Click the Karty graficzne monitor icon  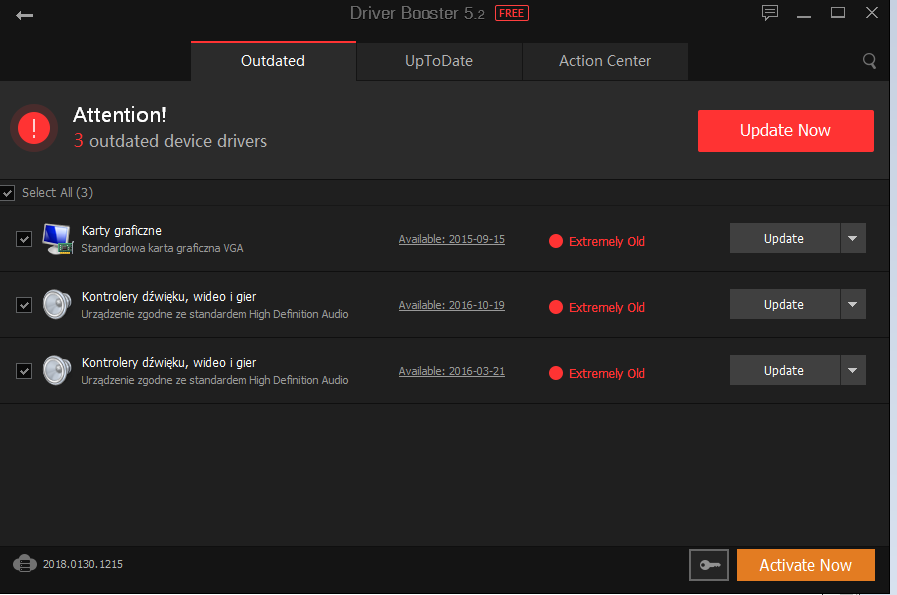(57, 239)
